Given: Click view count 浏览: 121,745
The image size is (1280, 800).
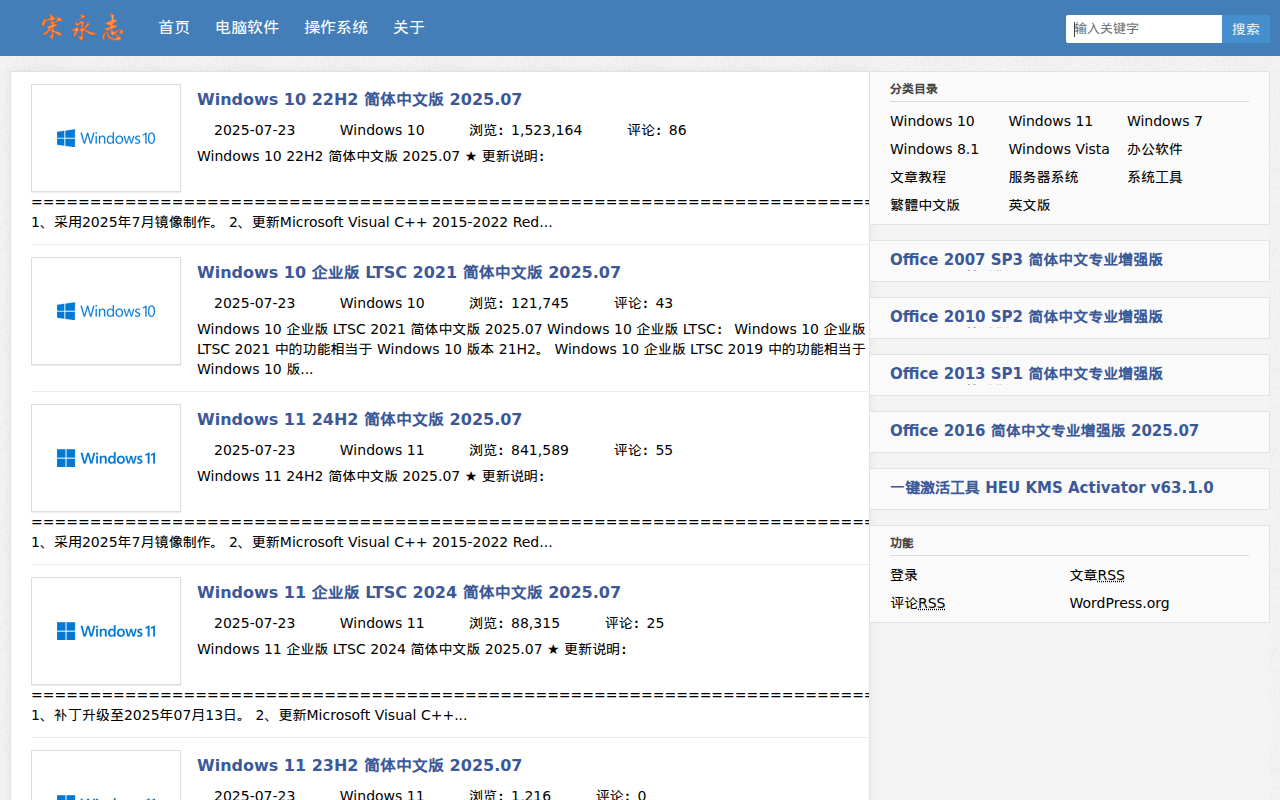Looking at the screenshot, I should point(519,303).
